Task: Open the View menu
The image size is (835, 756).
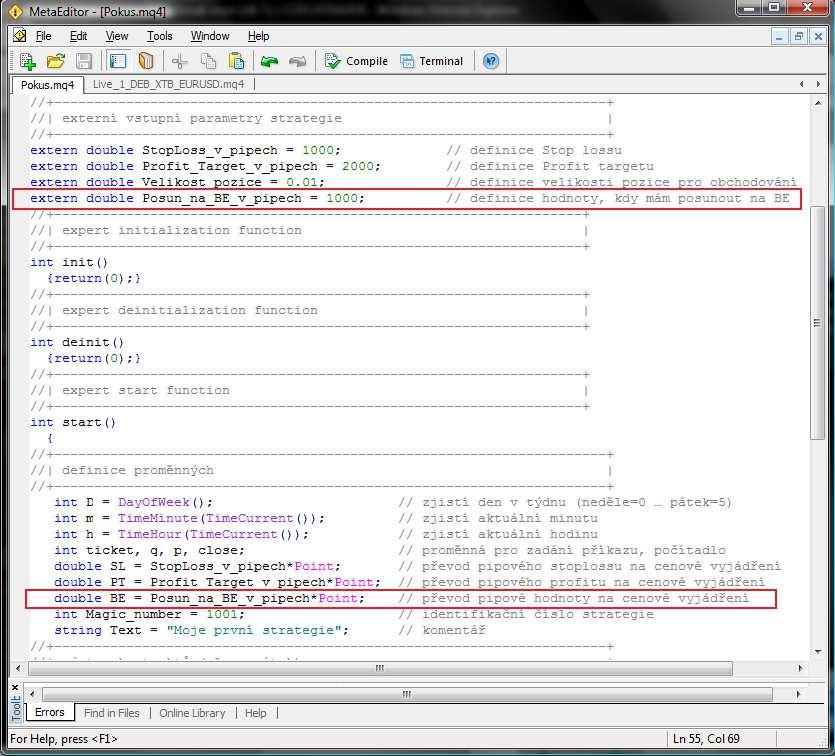Action: (117, 36)
